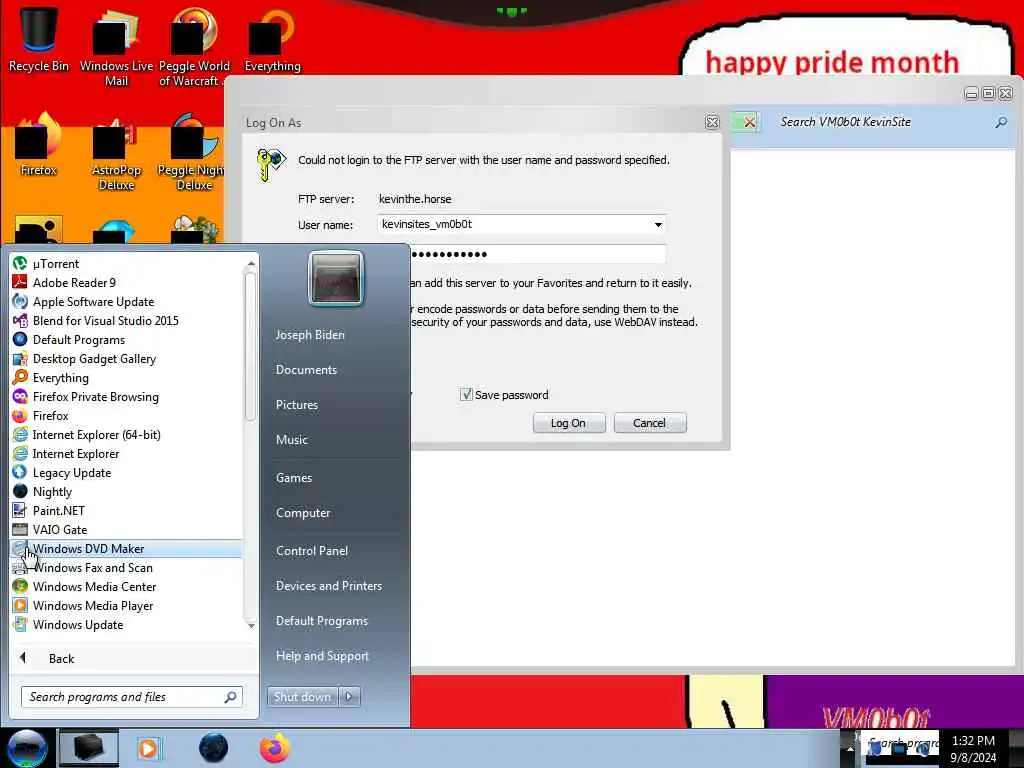Open Help and Support
The image size is (1024, 768).
(322, 656)
